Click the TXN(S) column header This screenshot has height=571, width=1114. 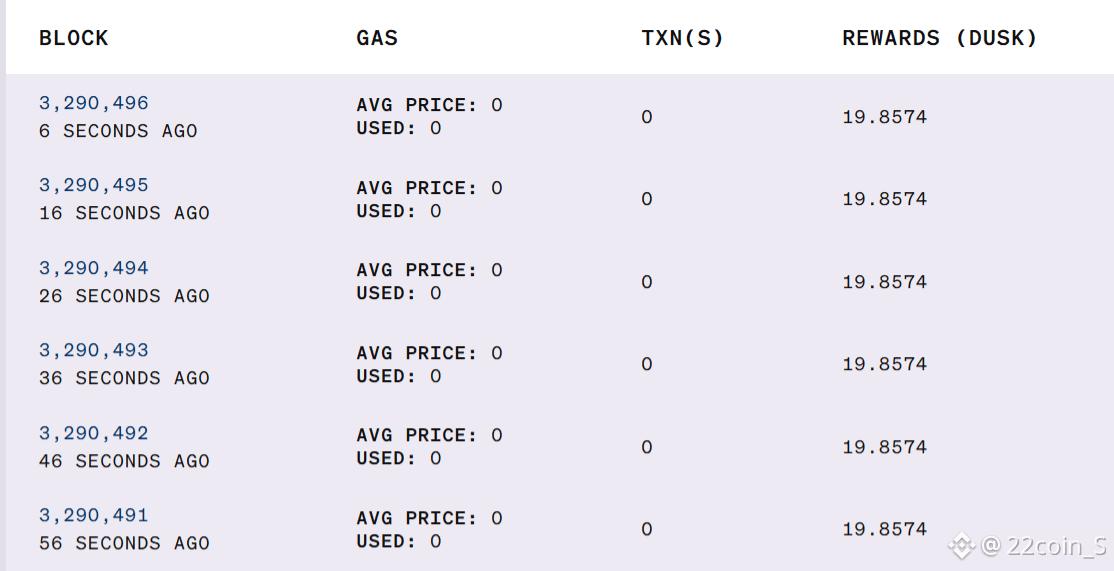click(682, 38)
